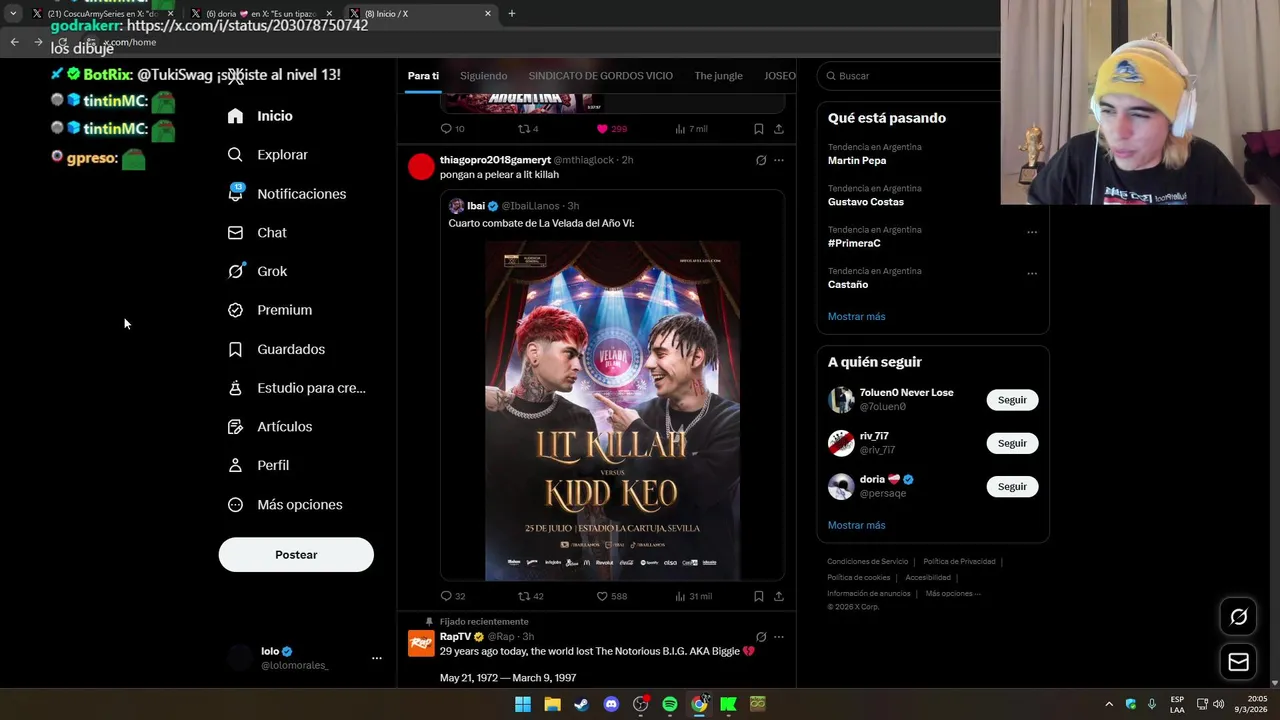Bookmark the tweet with 299 likes
Image resolution: width=1280 pixels, height=720 pixels.
(759, 129)
